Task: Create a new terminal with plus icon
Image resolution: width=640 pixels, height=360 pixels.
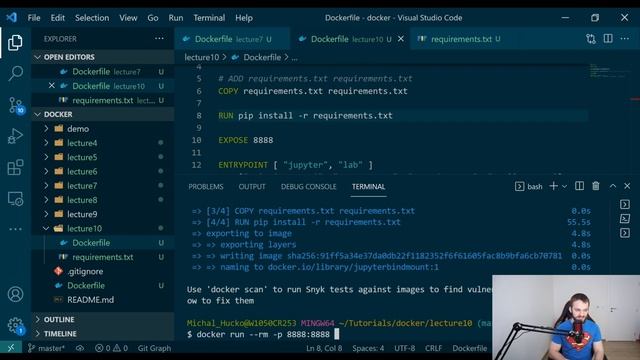Action: [553, 186]
